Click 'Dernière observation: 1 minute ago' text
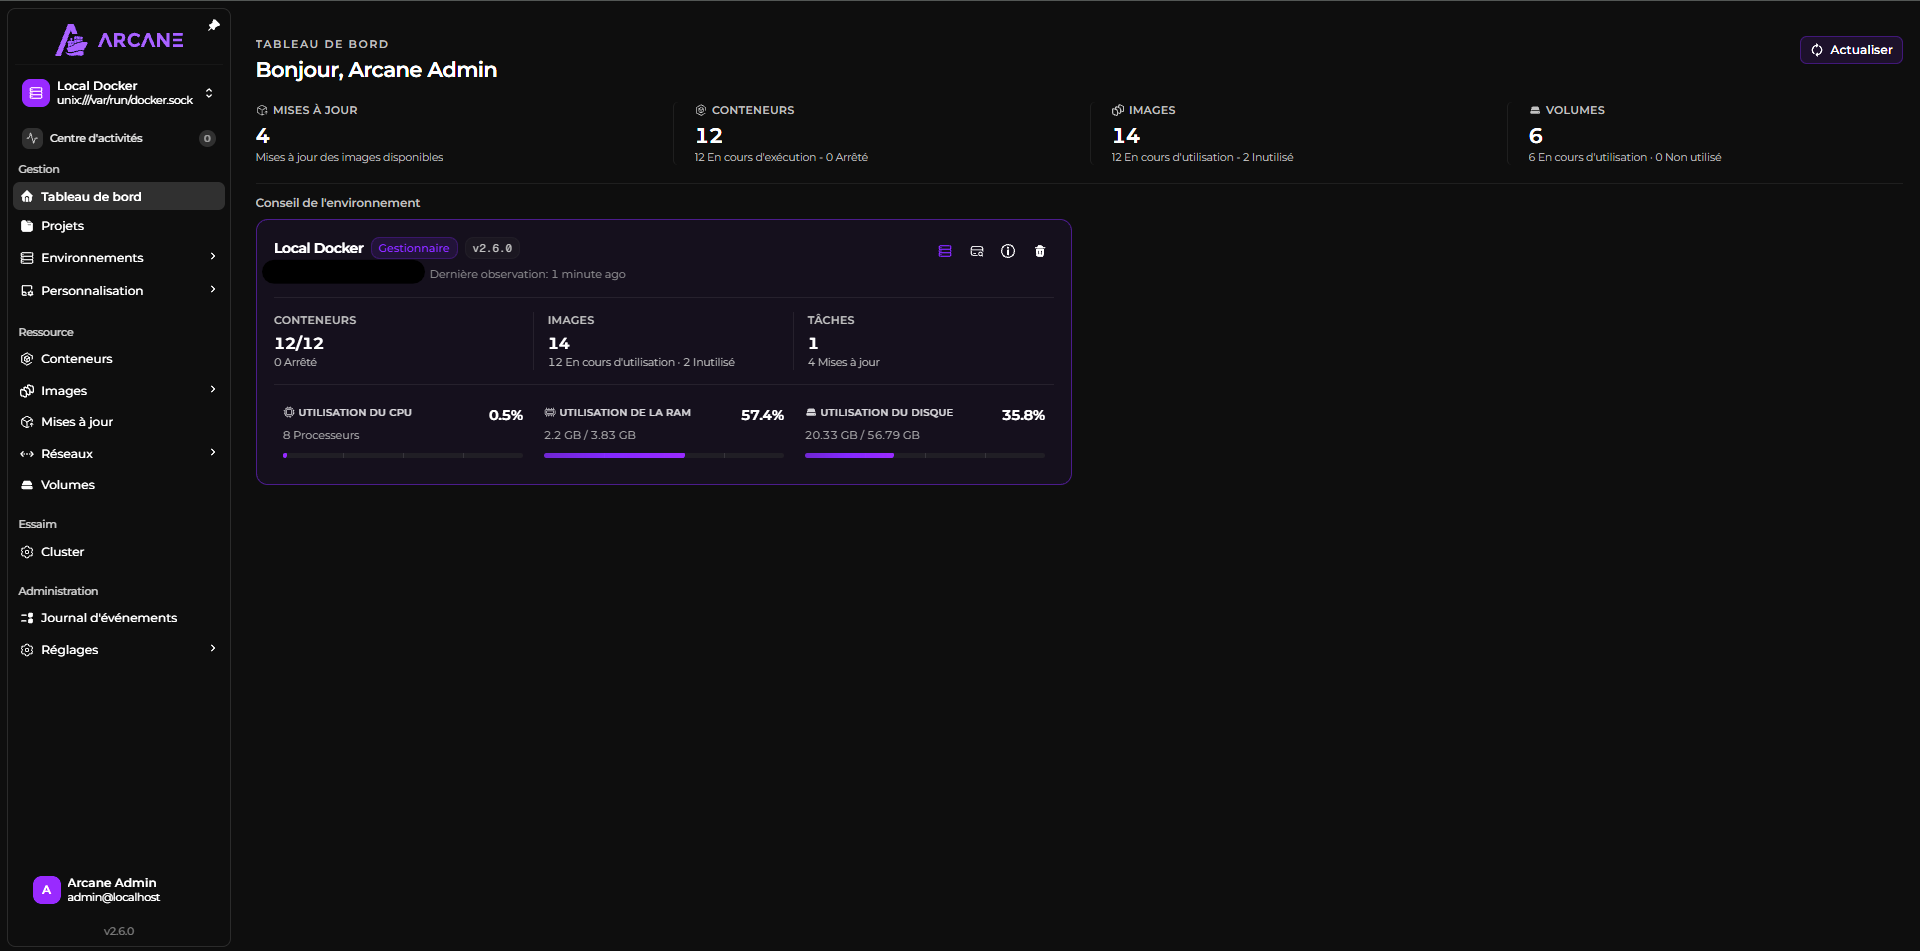Image resolution: width=1920 pixels, height=951 pixels. pyautogui.click(x=528, y=274)
